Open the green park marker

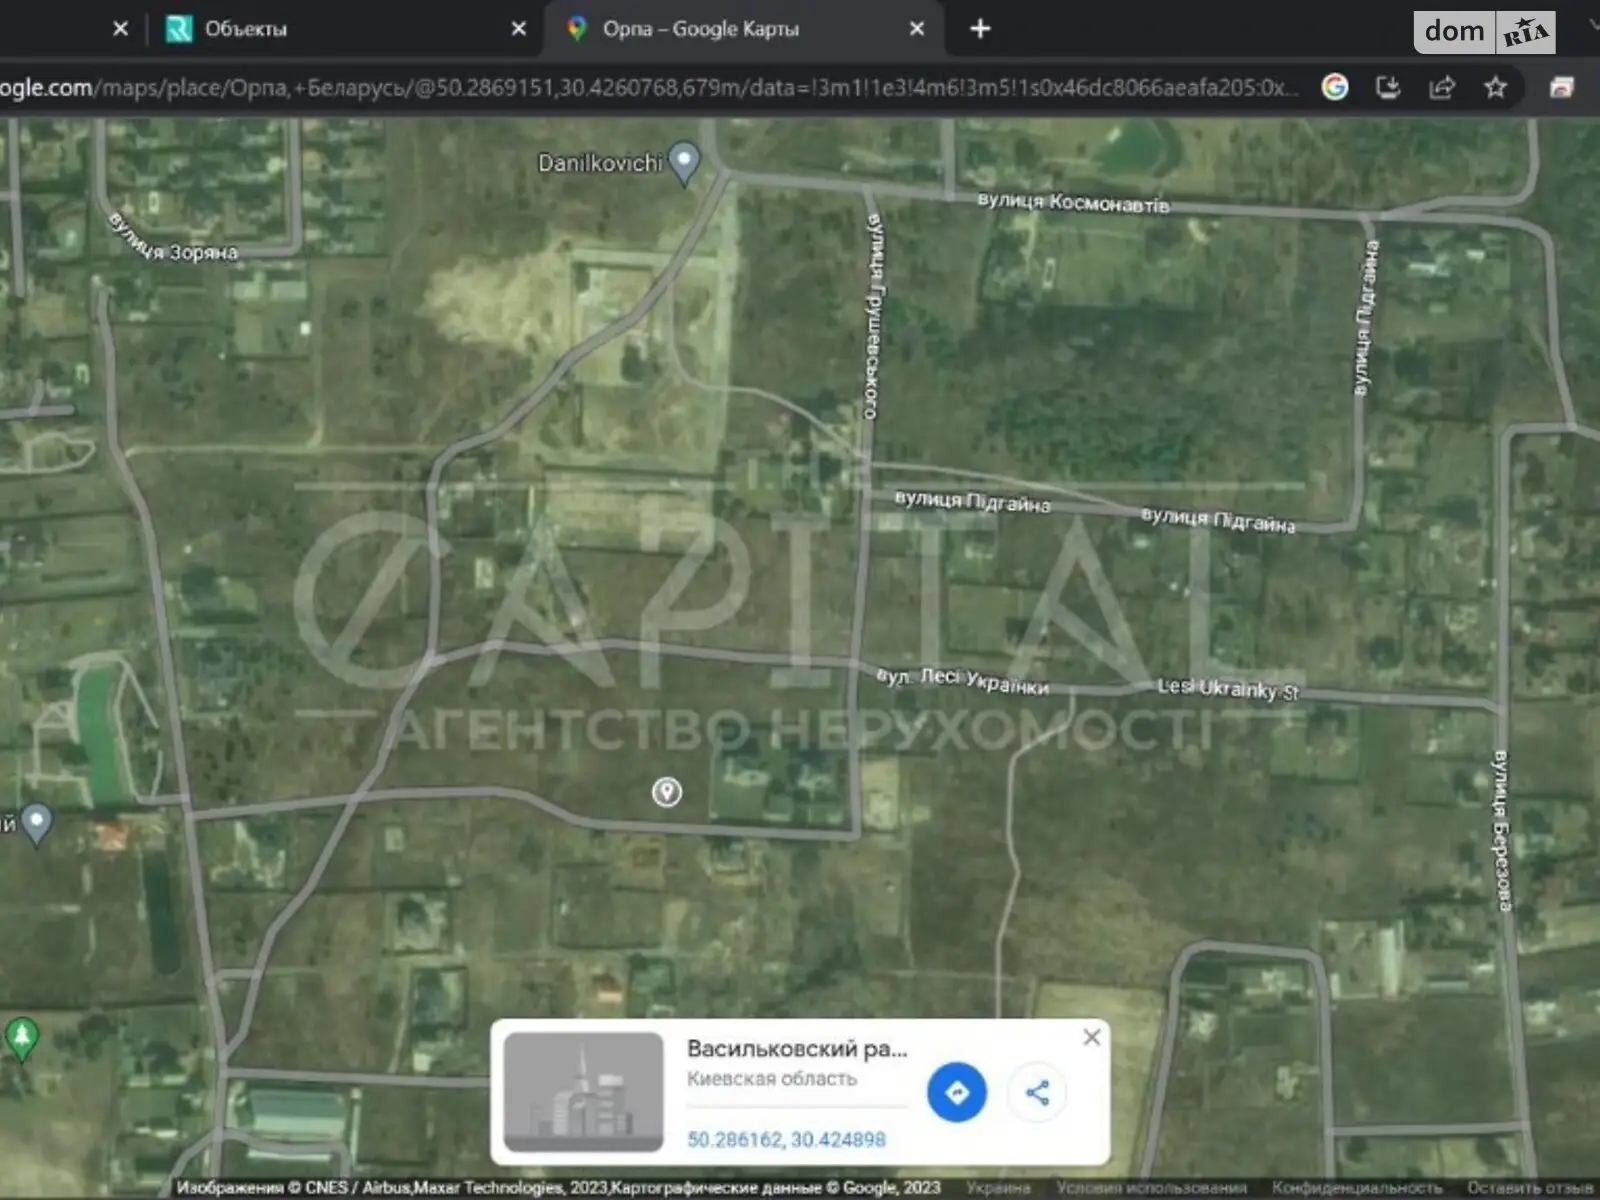click(x=21, y=1039)
